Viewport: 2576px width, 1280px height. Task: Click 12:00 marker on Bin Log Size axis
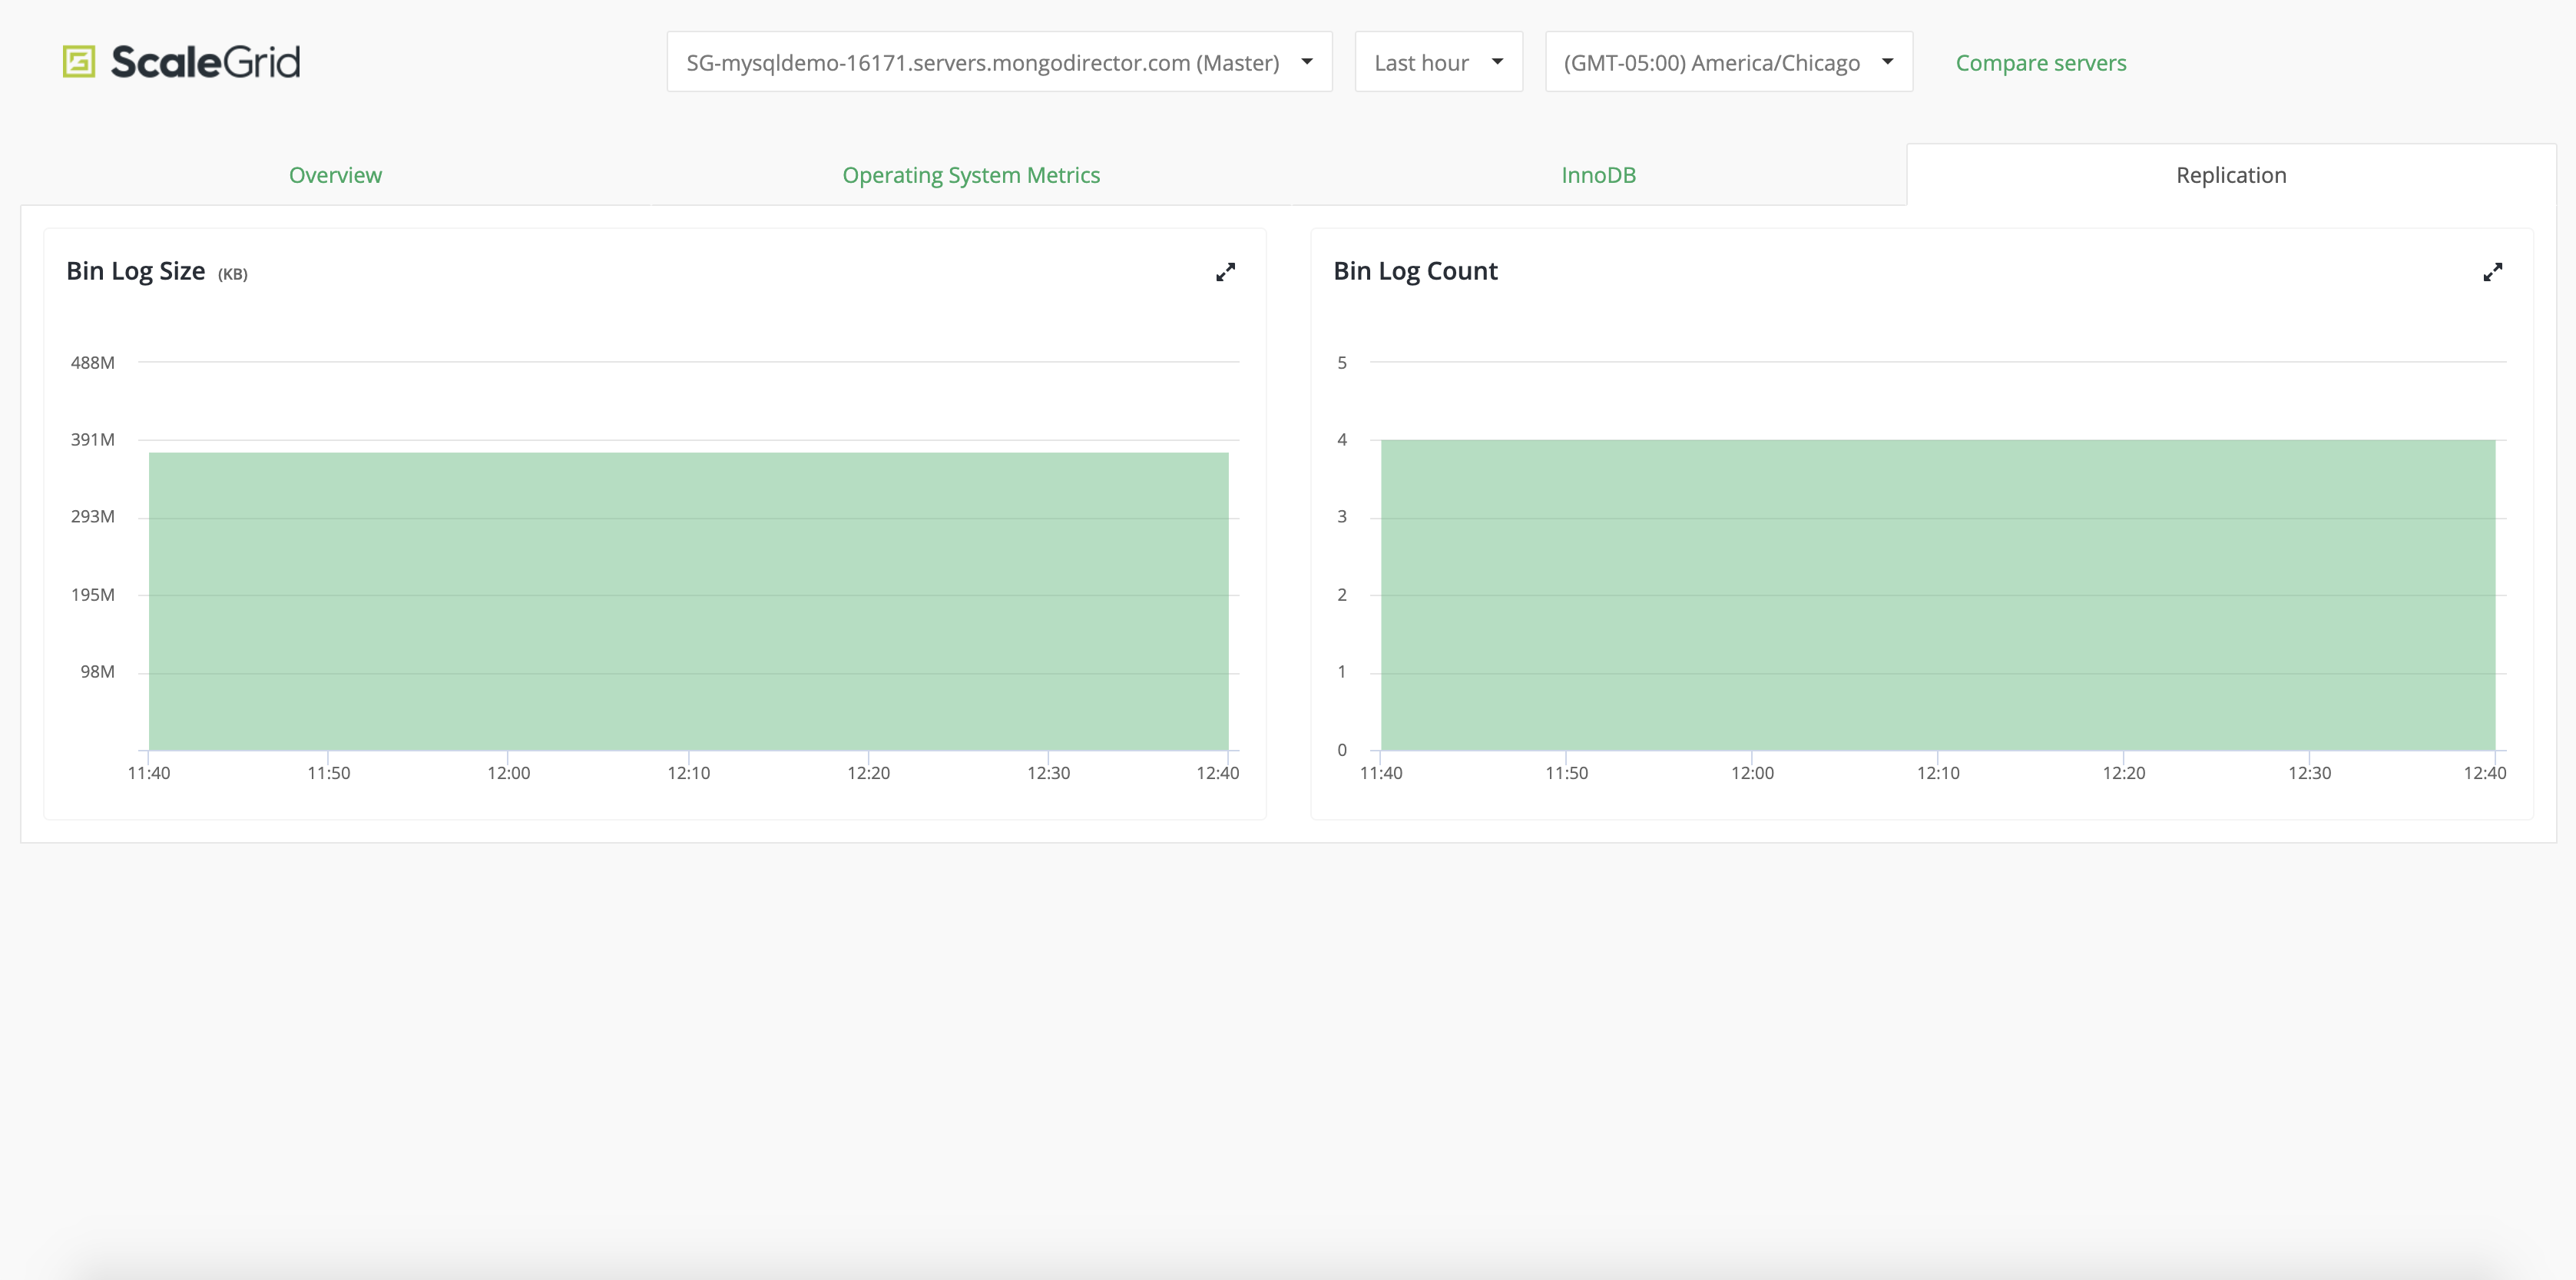point(508,772)
